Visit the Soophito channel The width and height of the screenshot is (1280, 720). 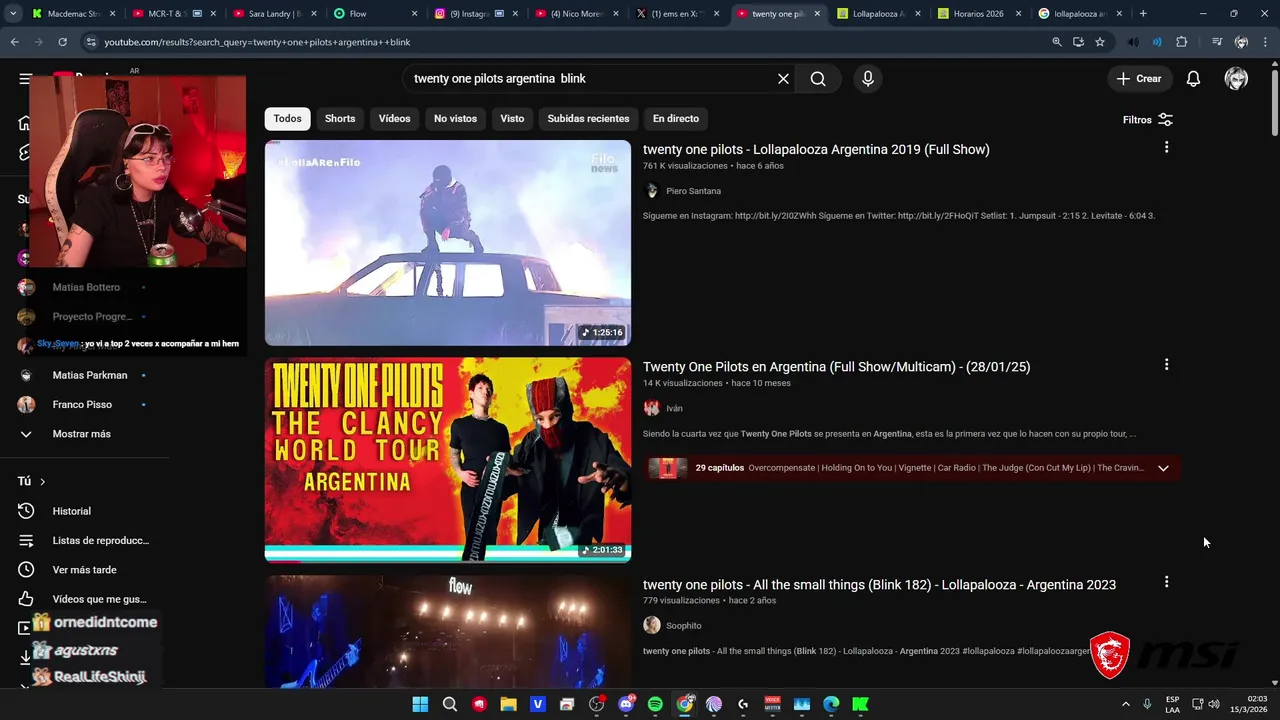pyautogui.click(x=683, y=626)
